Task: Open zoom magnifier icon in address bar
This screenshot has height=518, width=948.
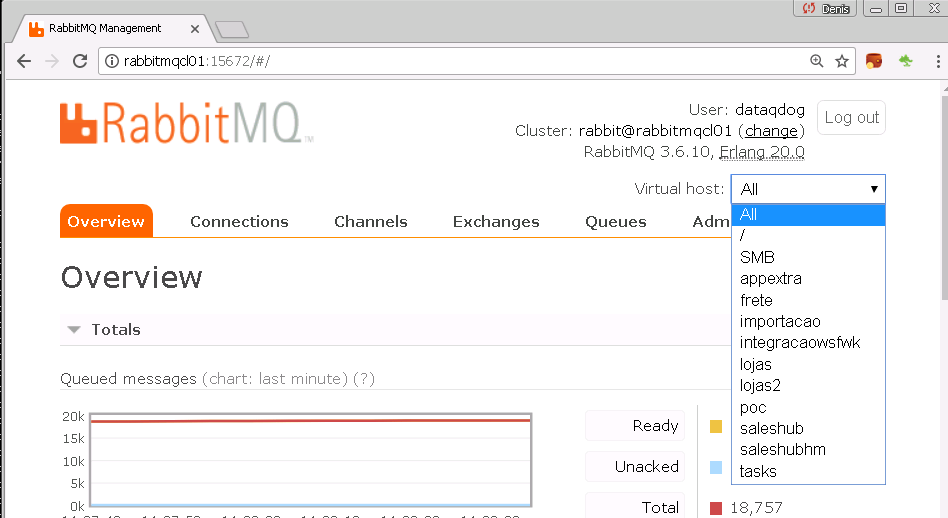Action: (x=817, y=61)
